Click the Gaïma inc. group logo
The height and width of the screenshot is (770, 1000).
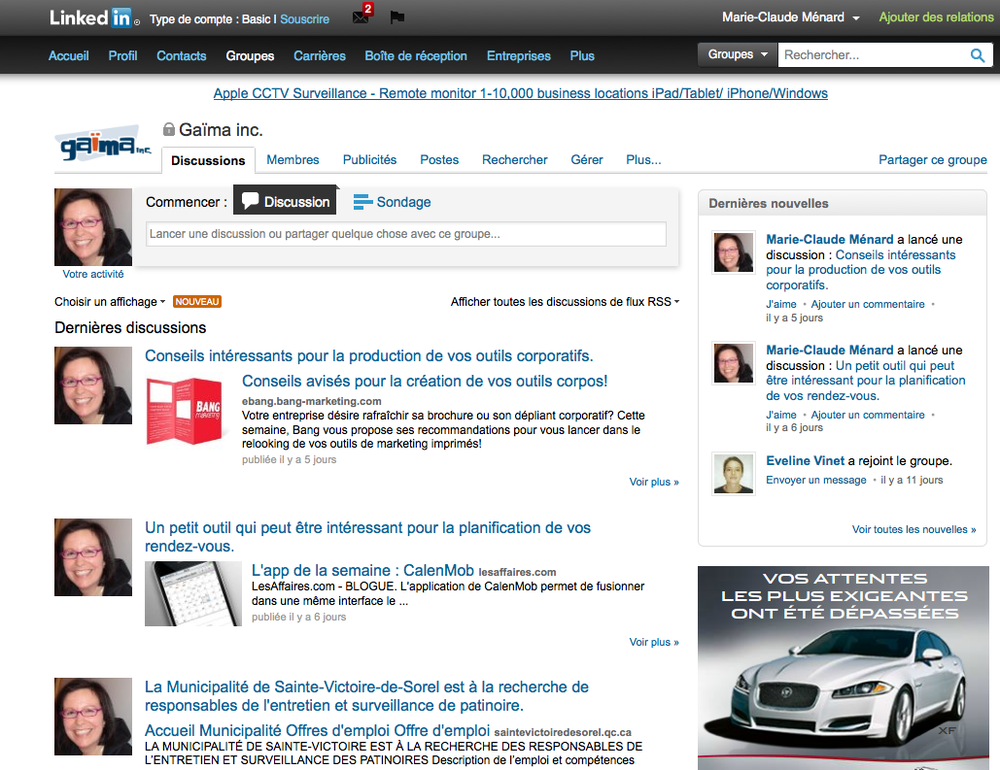coord(103,147)
